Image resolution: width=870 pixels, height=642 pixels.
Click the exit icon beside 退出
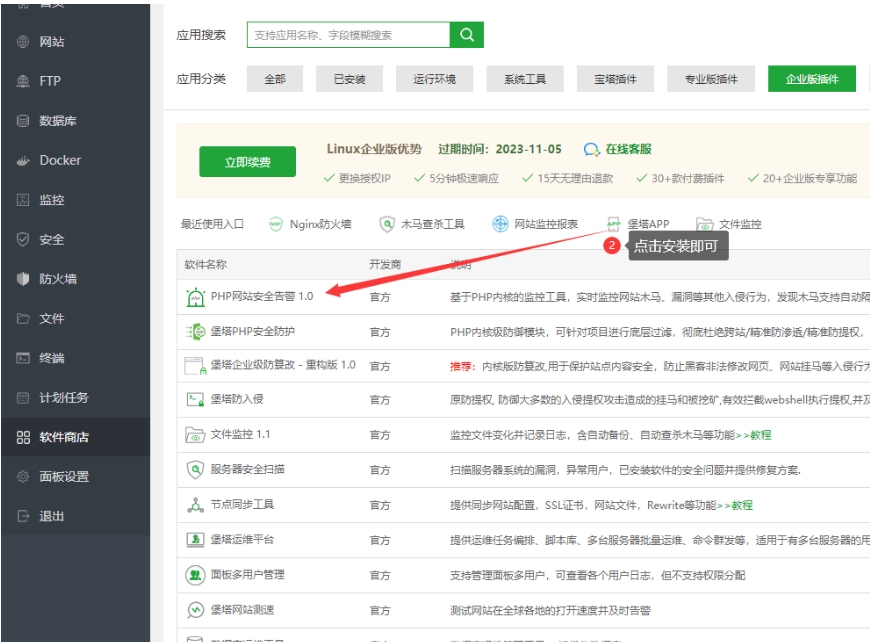[x=23, y=516]
